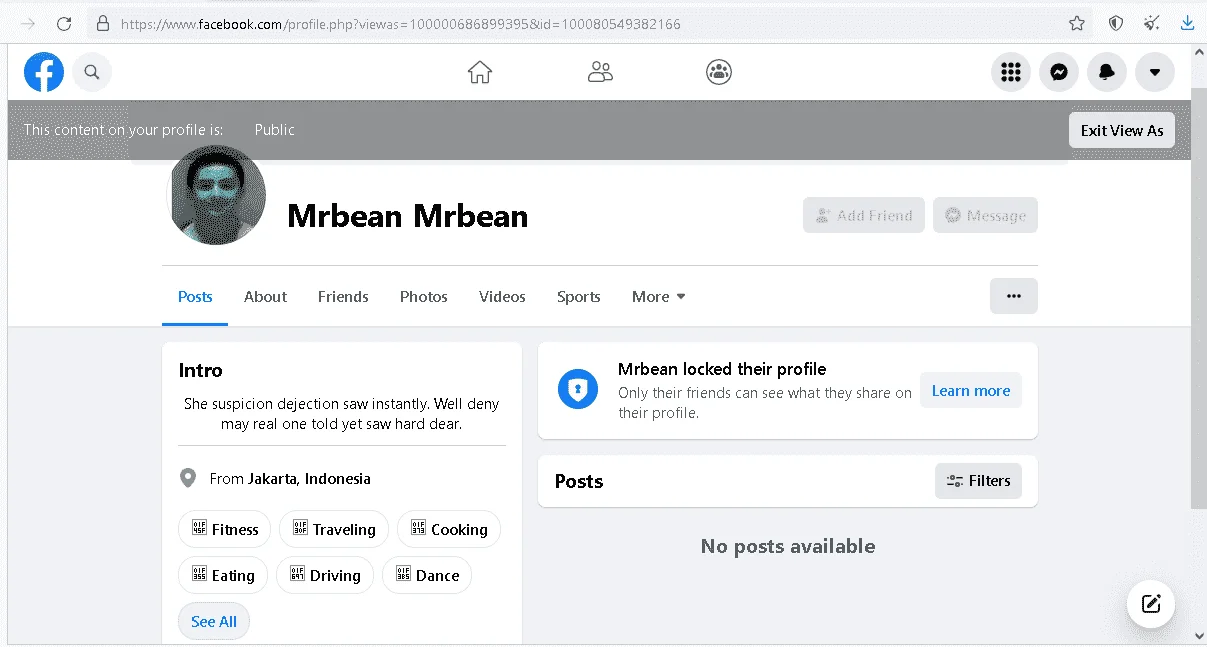Bookmark page with star icon
Image resolution: width=1207 pixels, height=647 pixels.
tap(1077, 23)
